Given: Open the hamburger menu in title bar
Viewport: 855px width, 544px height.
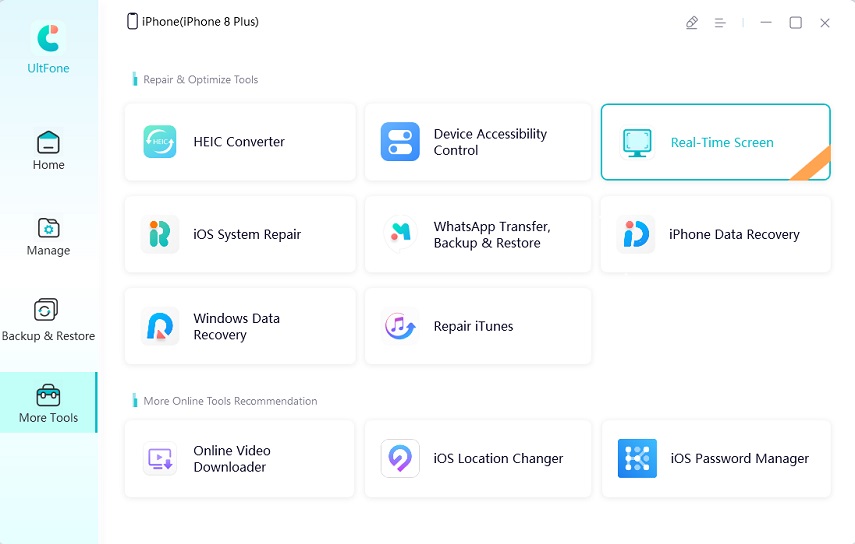Looking at the screenshot, I should click(720, 22).
